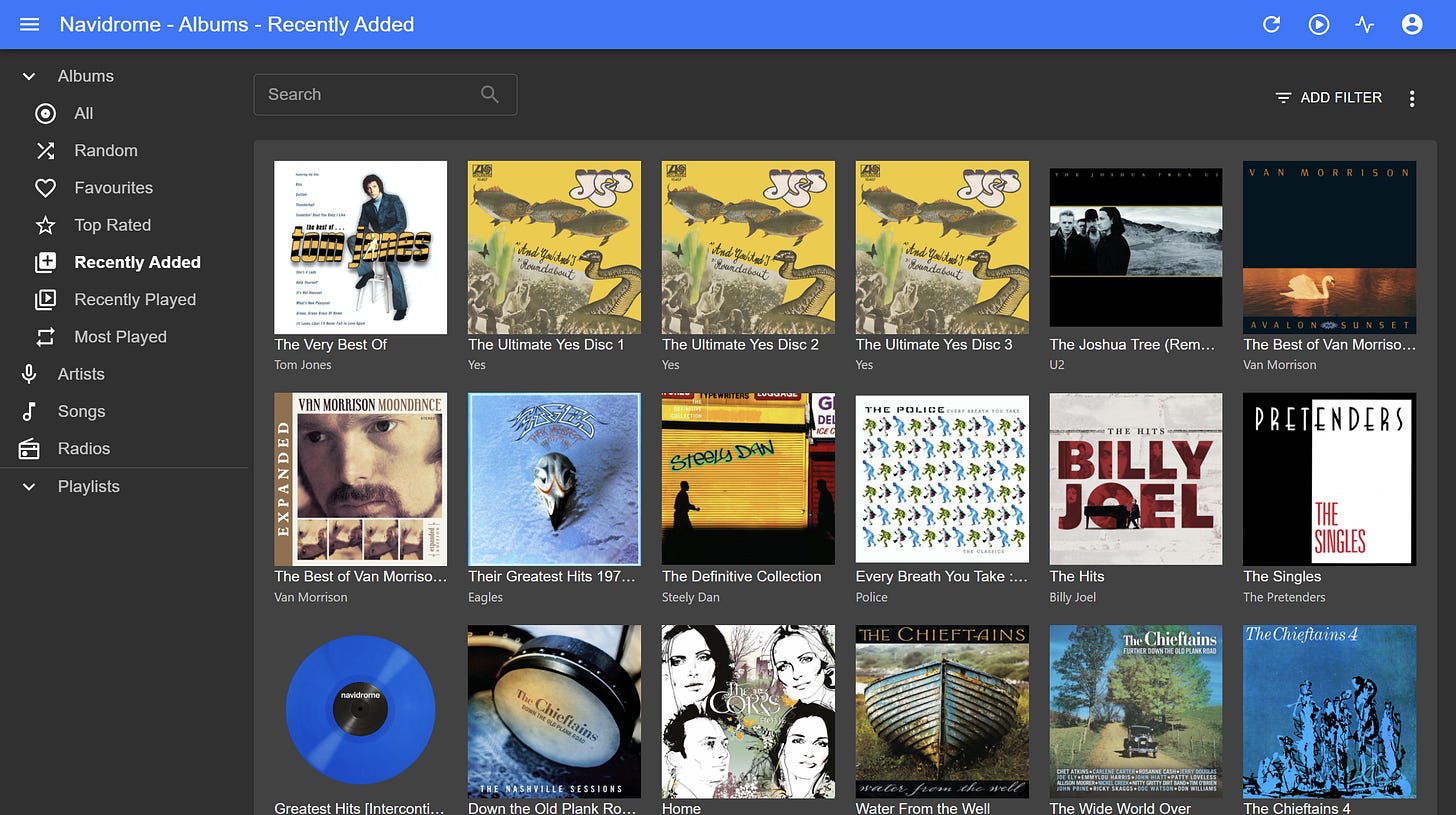Collapse the Albums section chevron
This screenshot has height=815, width=1456.
point(29,76)
